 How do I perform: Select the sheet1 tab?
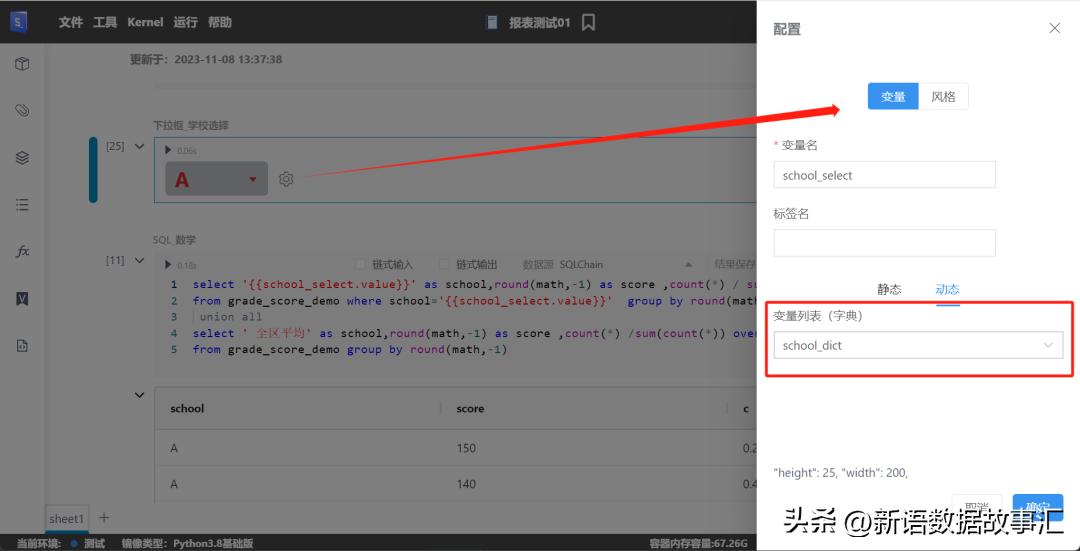pos(67,518)
